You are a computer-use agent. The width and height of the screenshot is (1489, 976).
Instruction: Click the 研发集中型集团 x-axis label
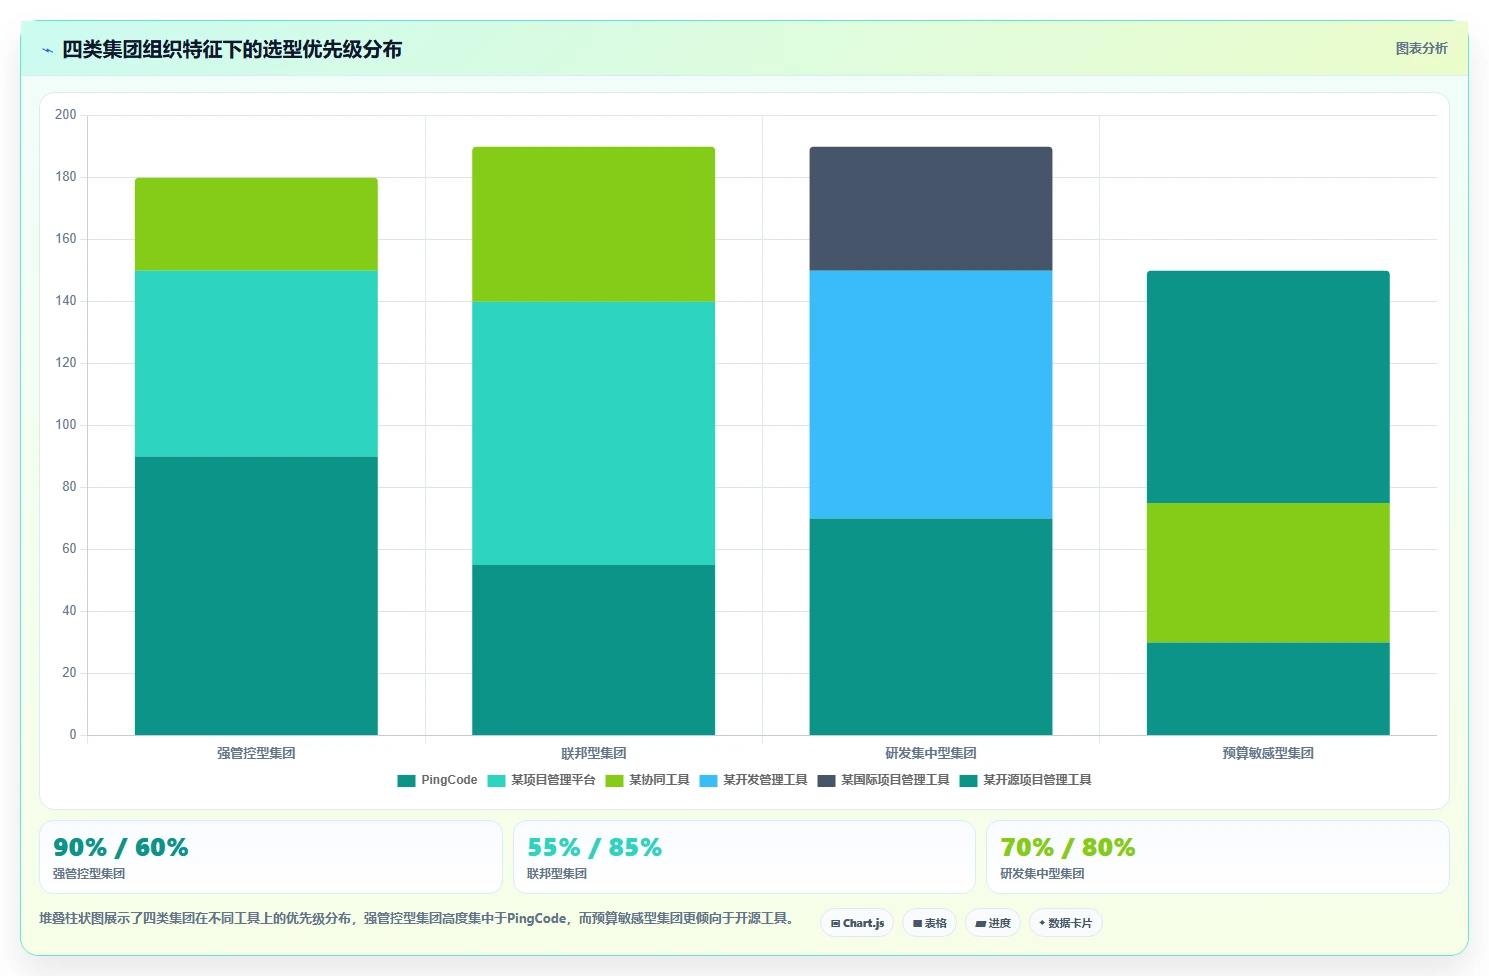click(x=930, y=753)
